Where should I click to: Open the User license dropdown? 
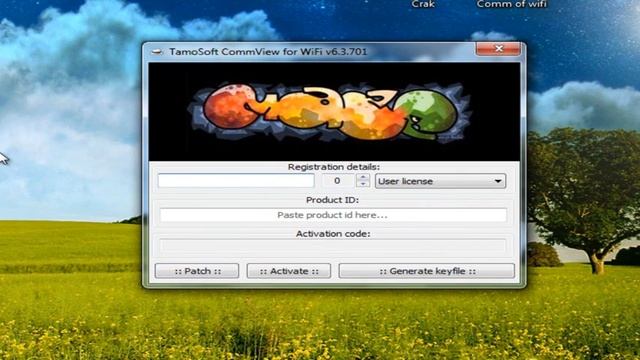[440, 181]
